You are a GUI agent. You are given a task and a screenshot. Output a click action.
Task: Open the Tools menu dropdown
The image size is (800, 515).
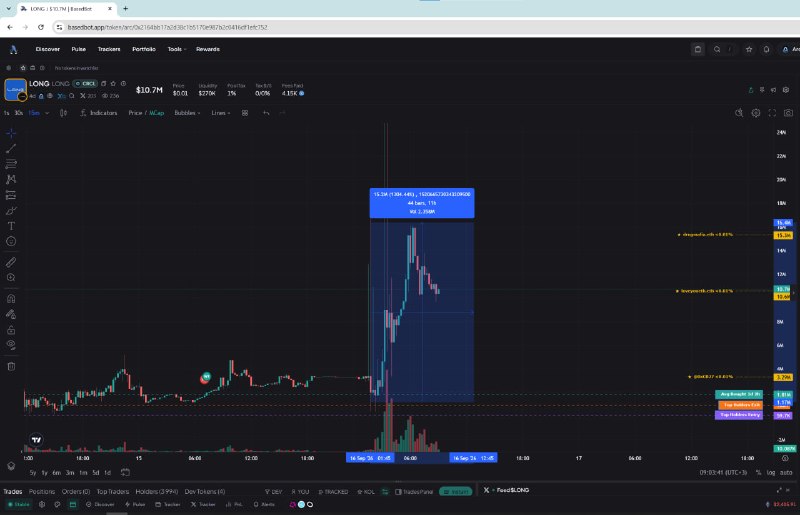click(x=177, y=49)
